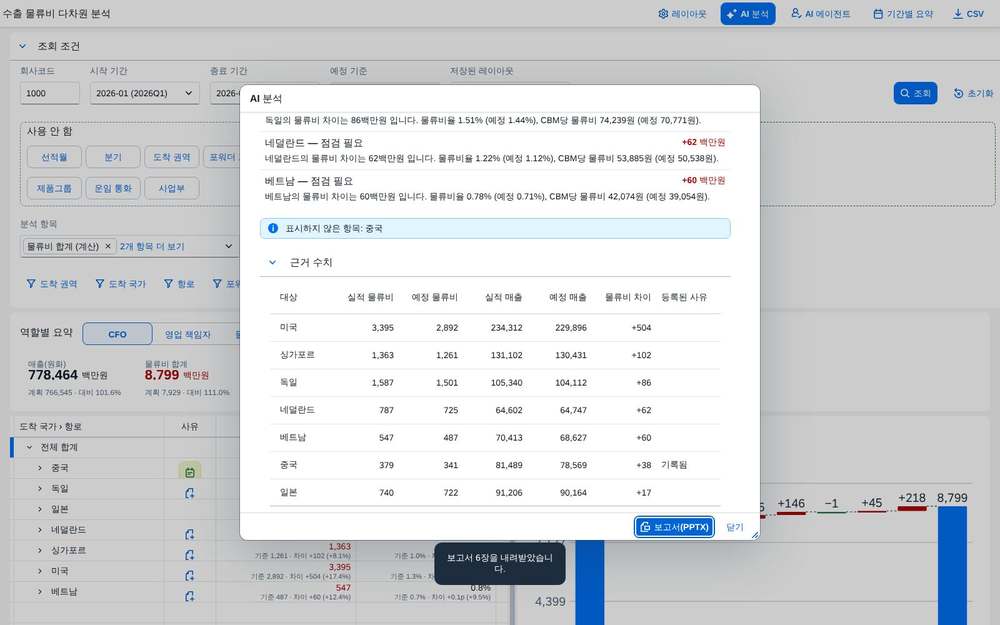The width and height of the screenshot is (1000, 625).
Task: Click the magnifier icon in the 조회 button
Action: [x=904, y=93]
